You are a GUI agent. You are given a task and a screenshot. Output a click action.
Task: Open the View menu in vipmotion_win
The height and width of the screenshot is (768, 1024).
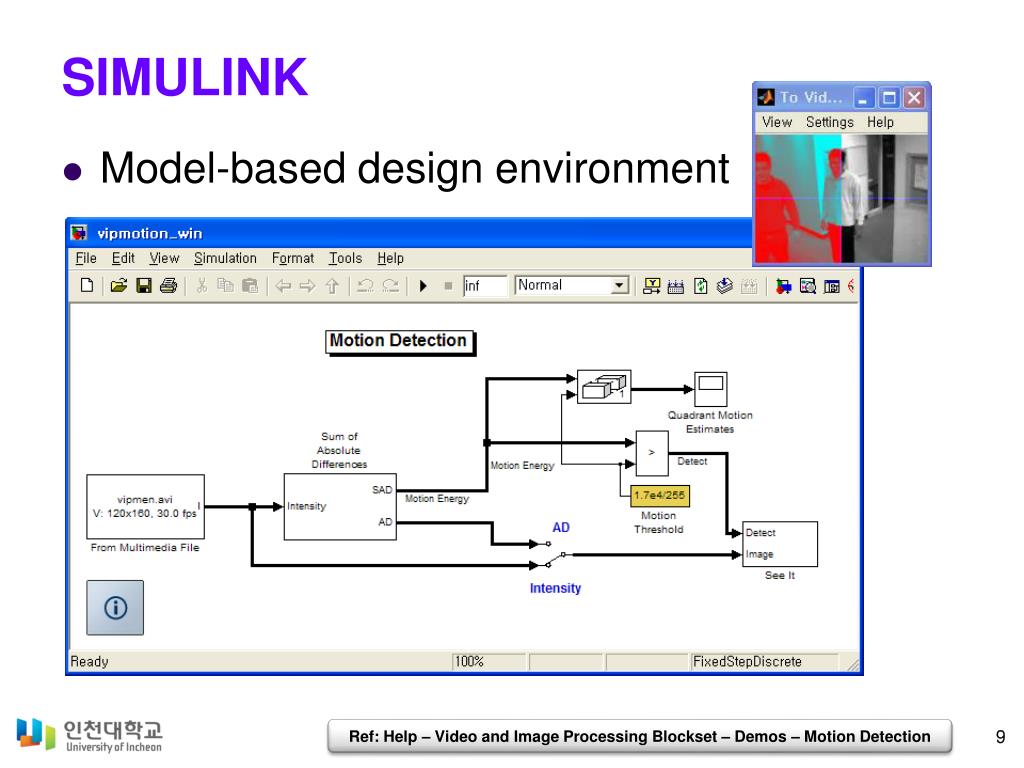coord(164,258)
